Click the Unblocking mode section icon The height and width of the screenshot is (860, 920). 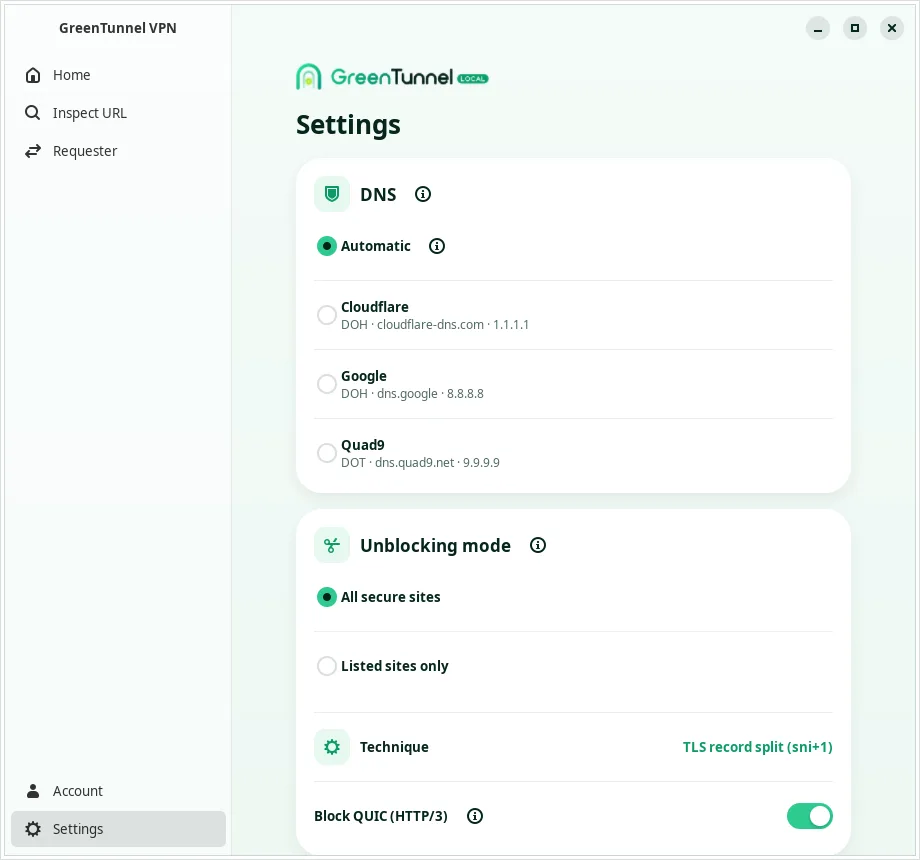click(332, 545)
